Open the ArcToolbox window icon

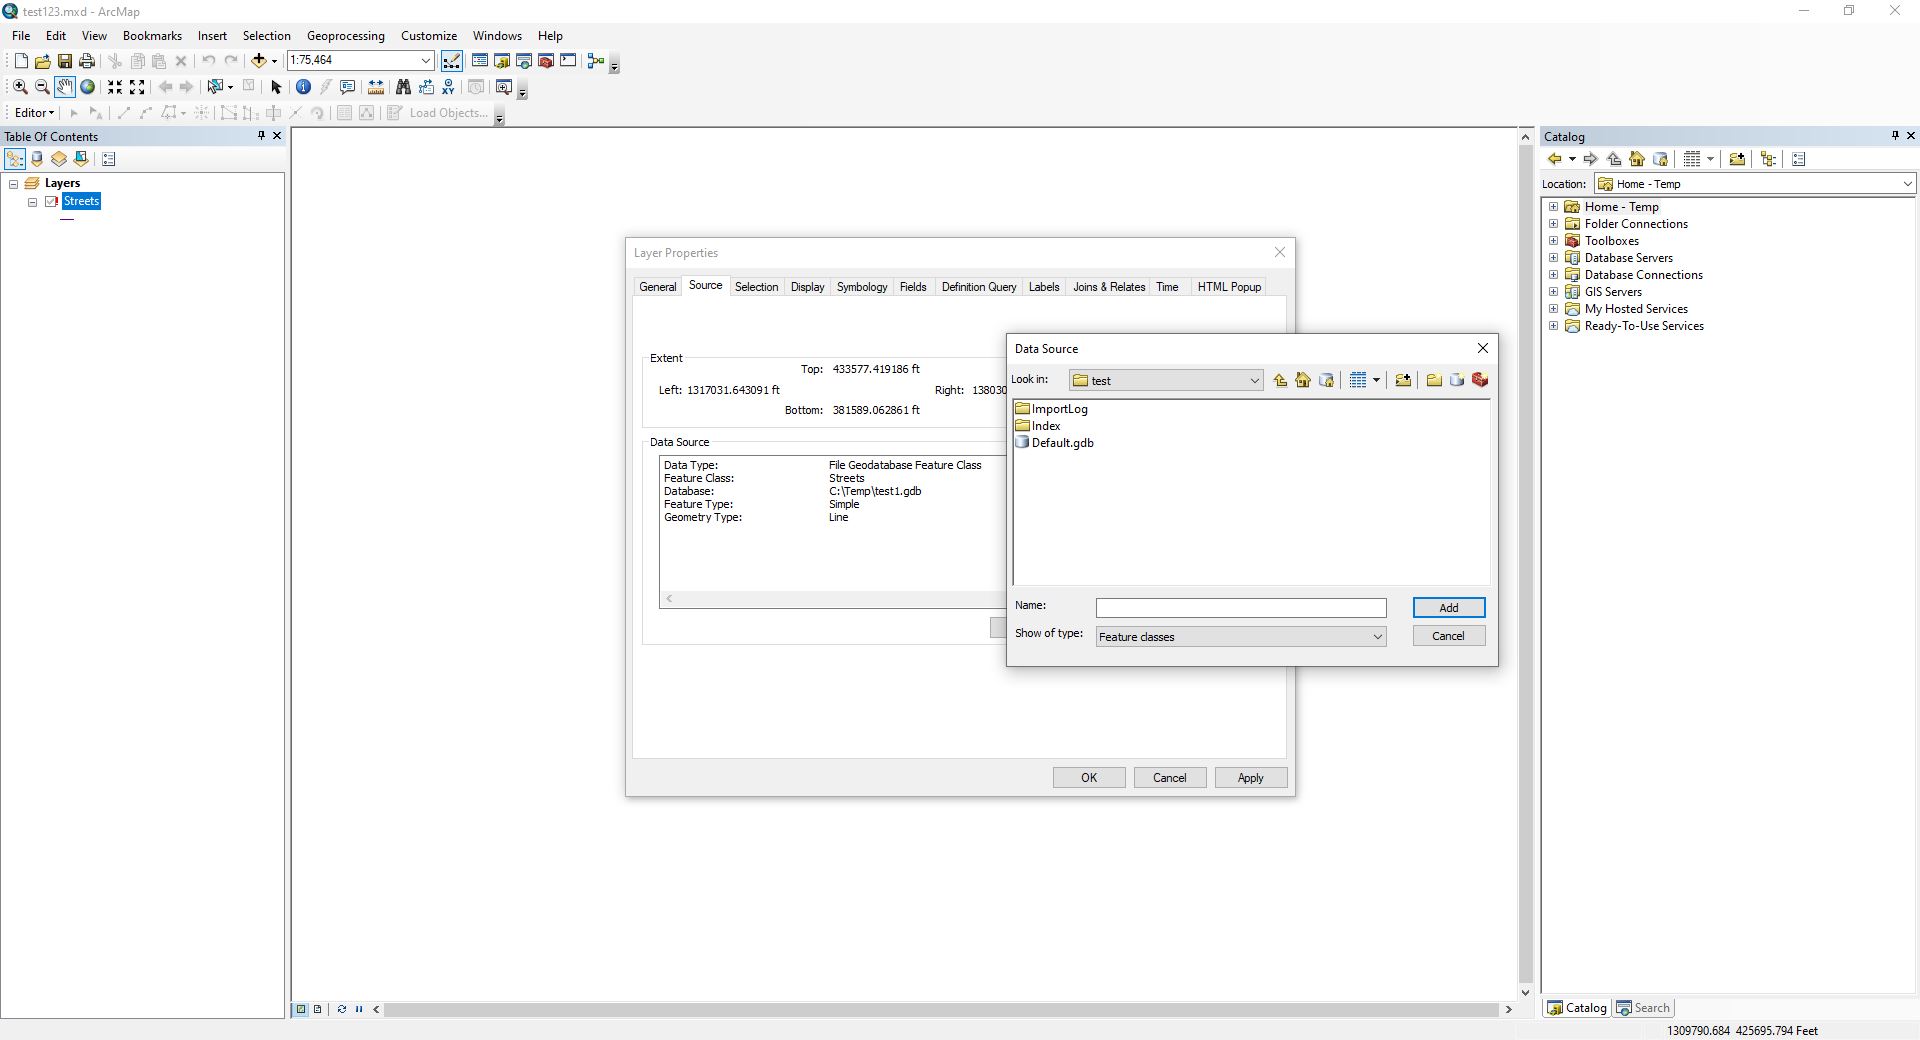tap(546, 60)
